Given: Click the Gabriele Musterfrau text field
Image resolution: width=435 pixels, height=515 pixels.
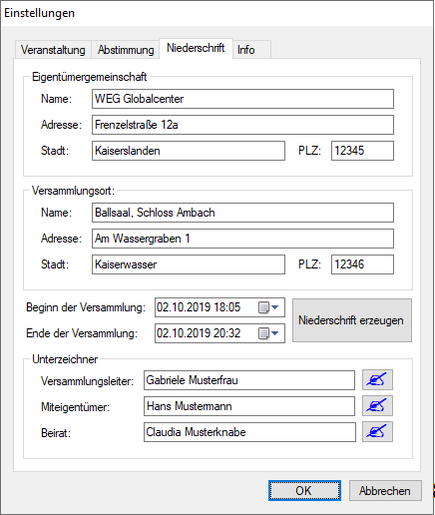Looking at the screenshot, I should 249,380.
